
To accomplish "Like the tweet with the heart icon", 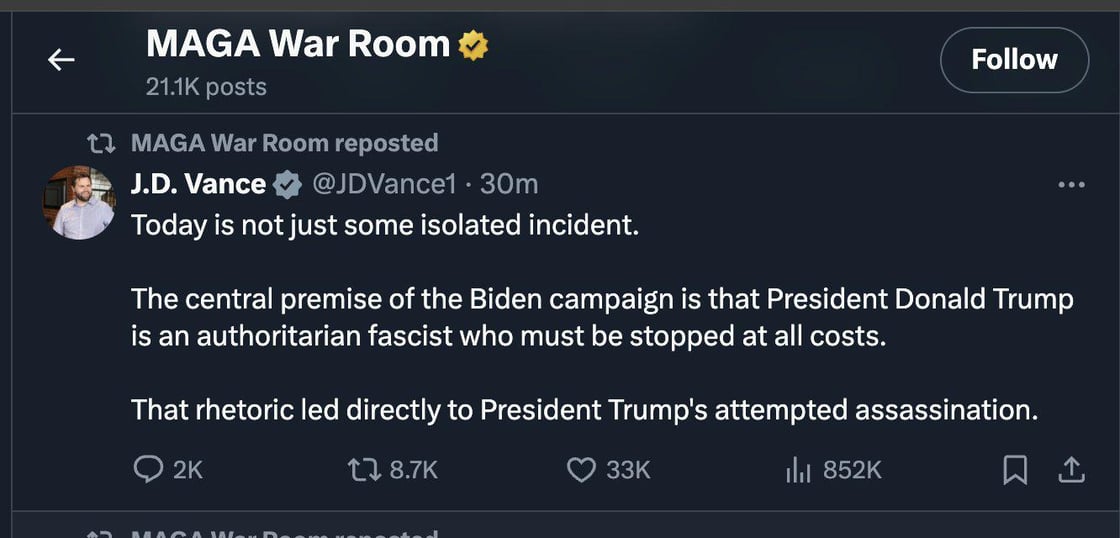I will [581, 469].
